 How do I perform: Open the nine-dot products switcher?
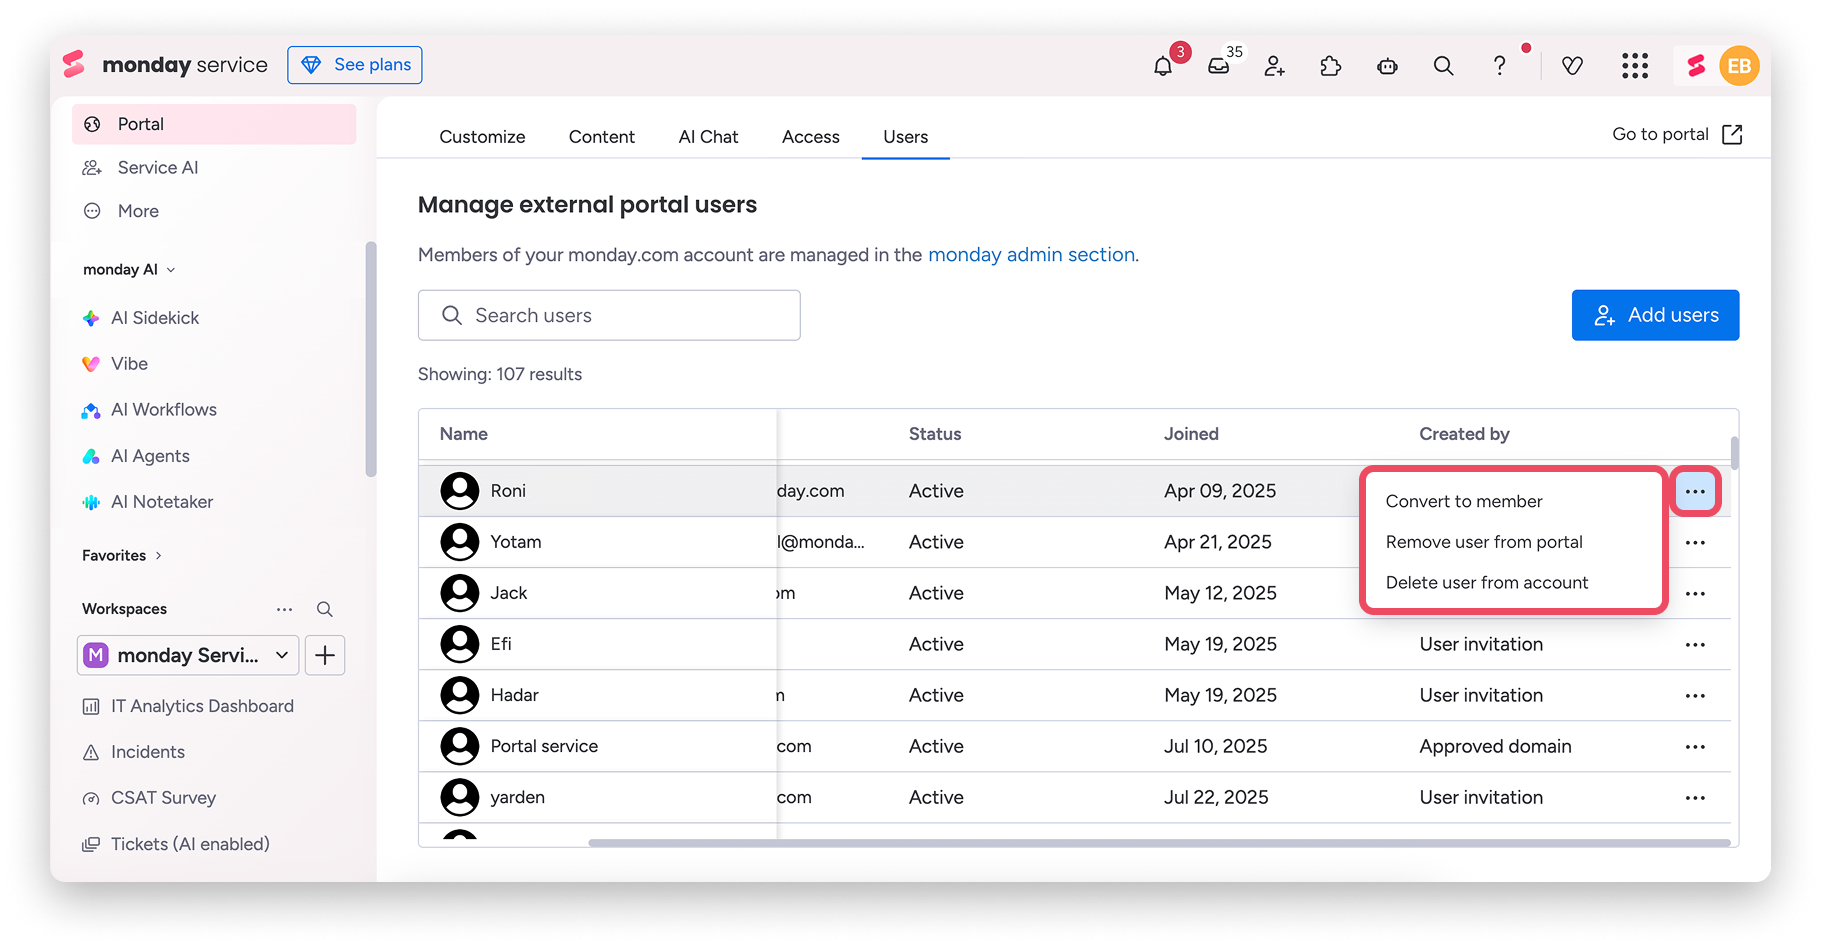(x=1635, y=66)
